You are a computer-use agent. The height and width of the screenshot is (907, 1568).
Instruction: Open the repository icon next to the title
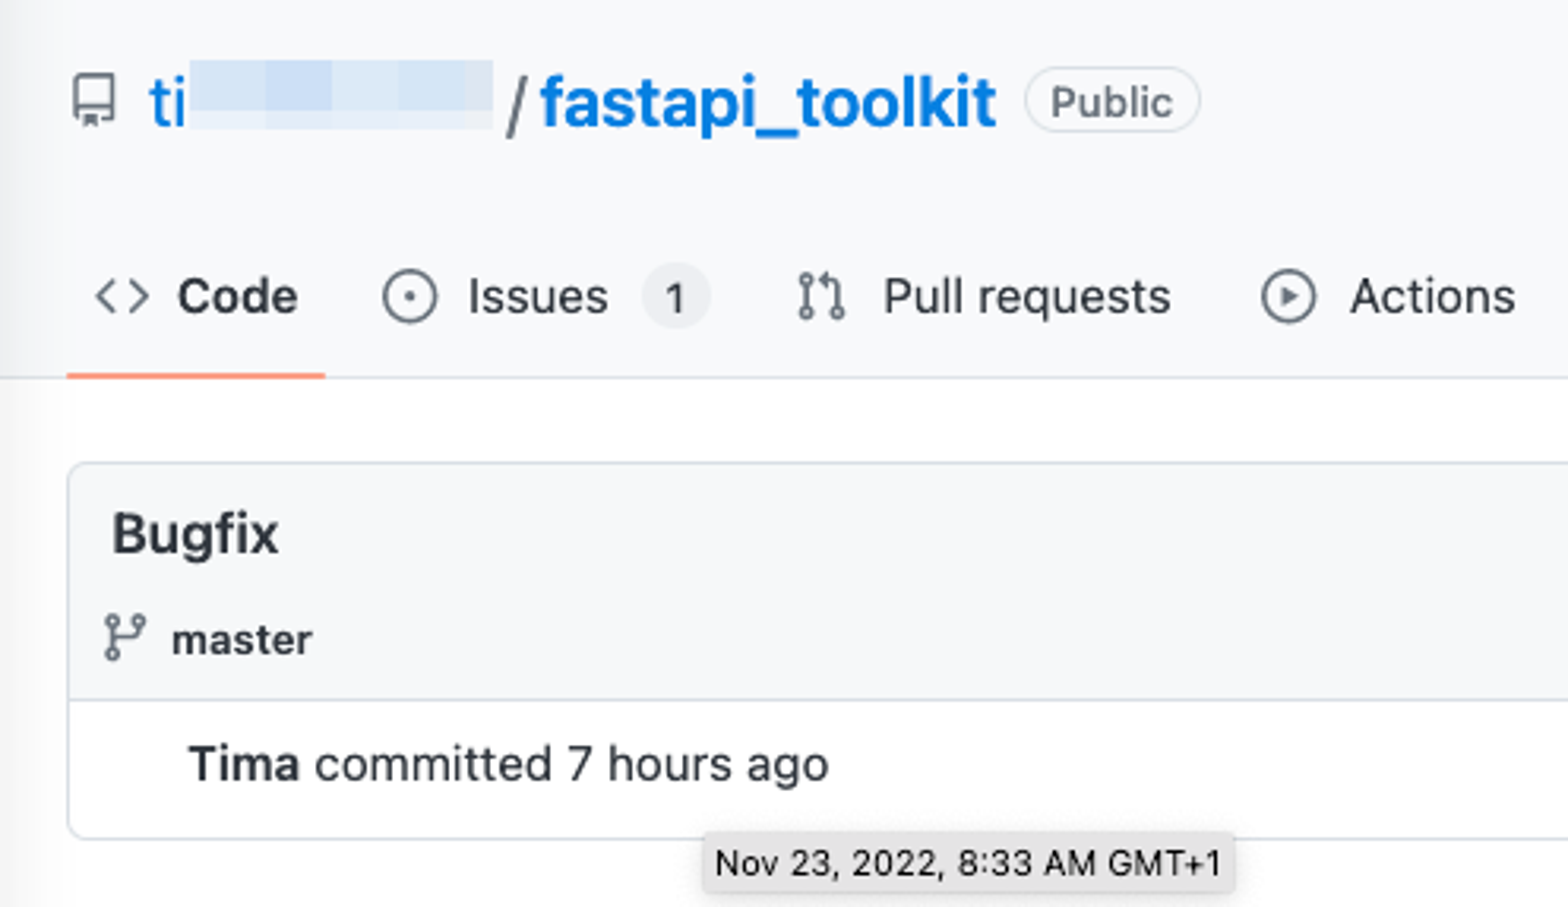(x=91, y=100)
